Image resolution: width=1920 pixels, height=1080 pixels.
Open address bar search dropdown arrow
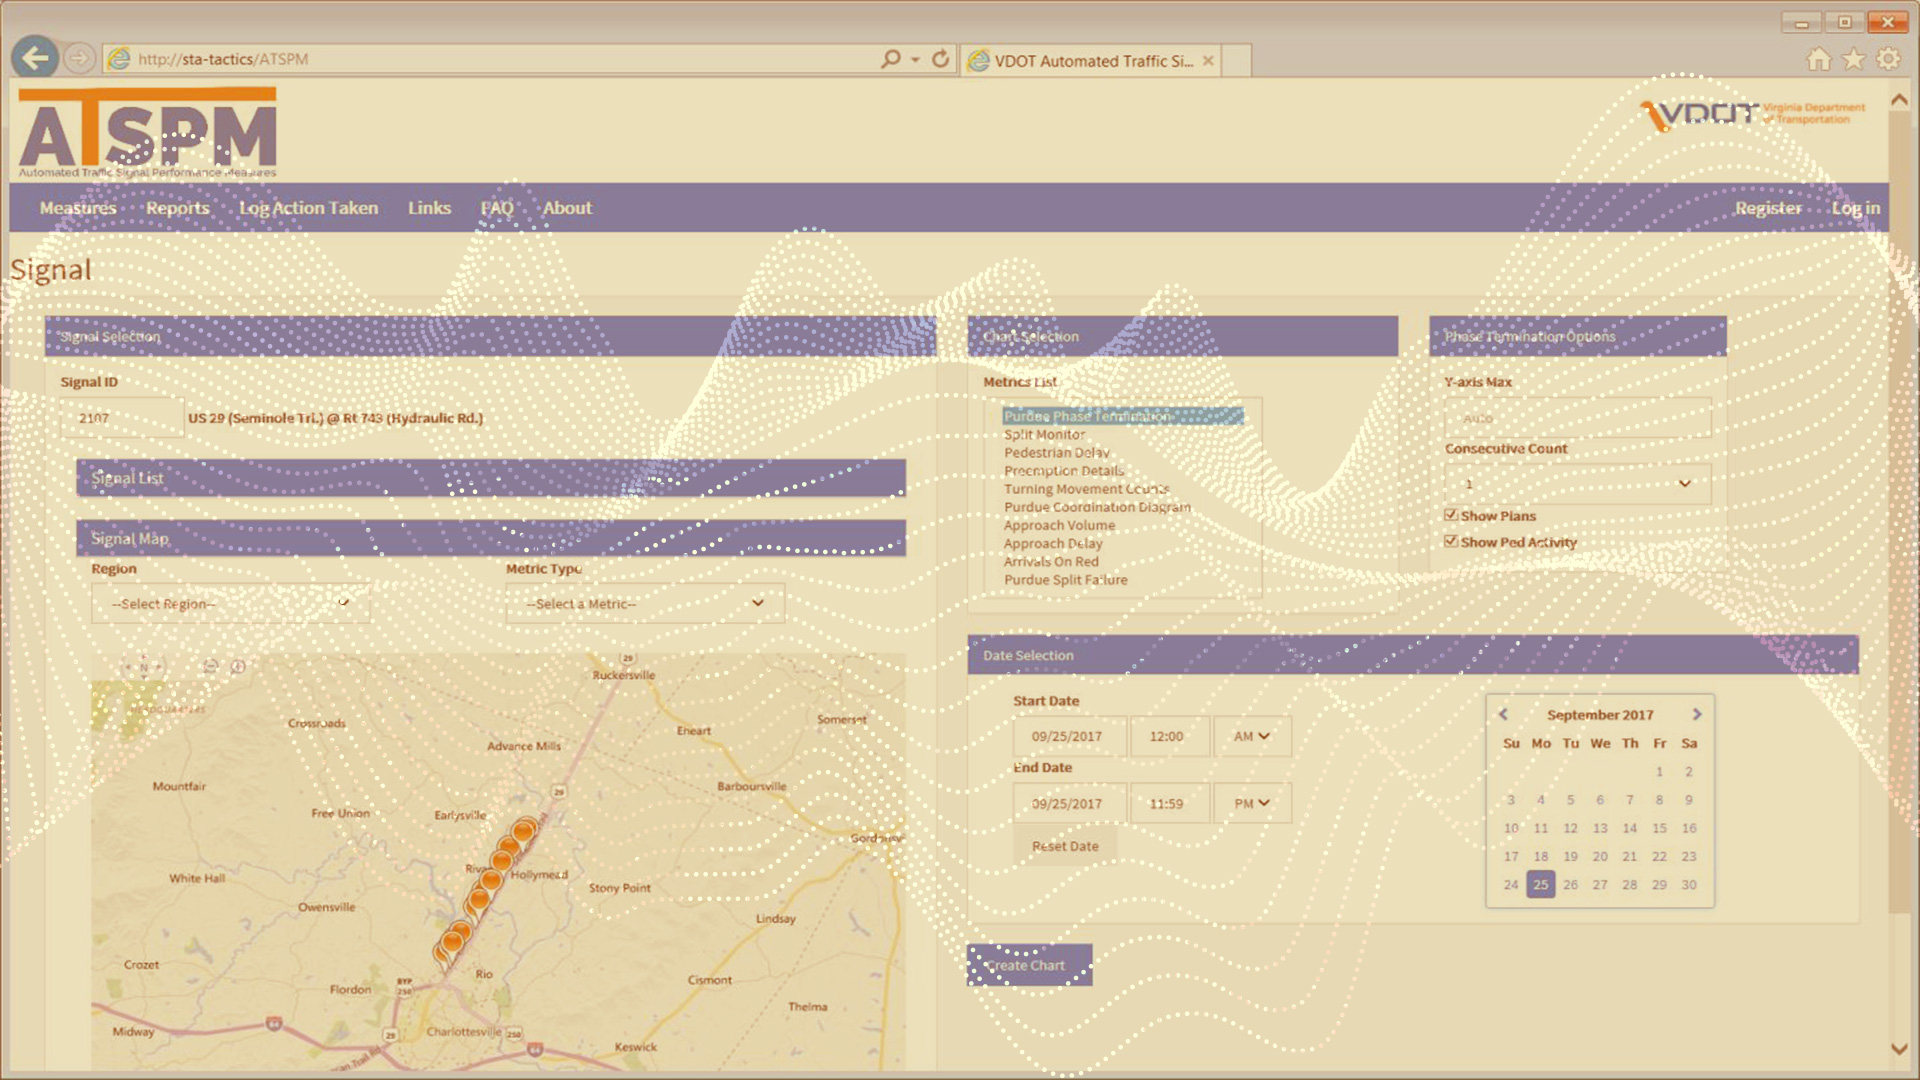pos(915,60)
